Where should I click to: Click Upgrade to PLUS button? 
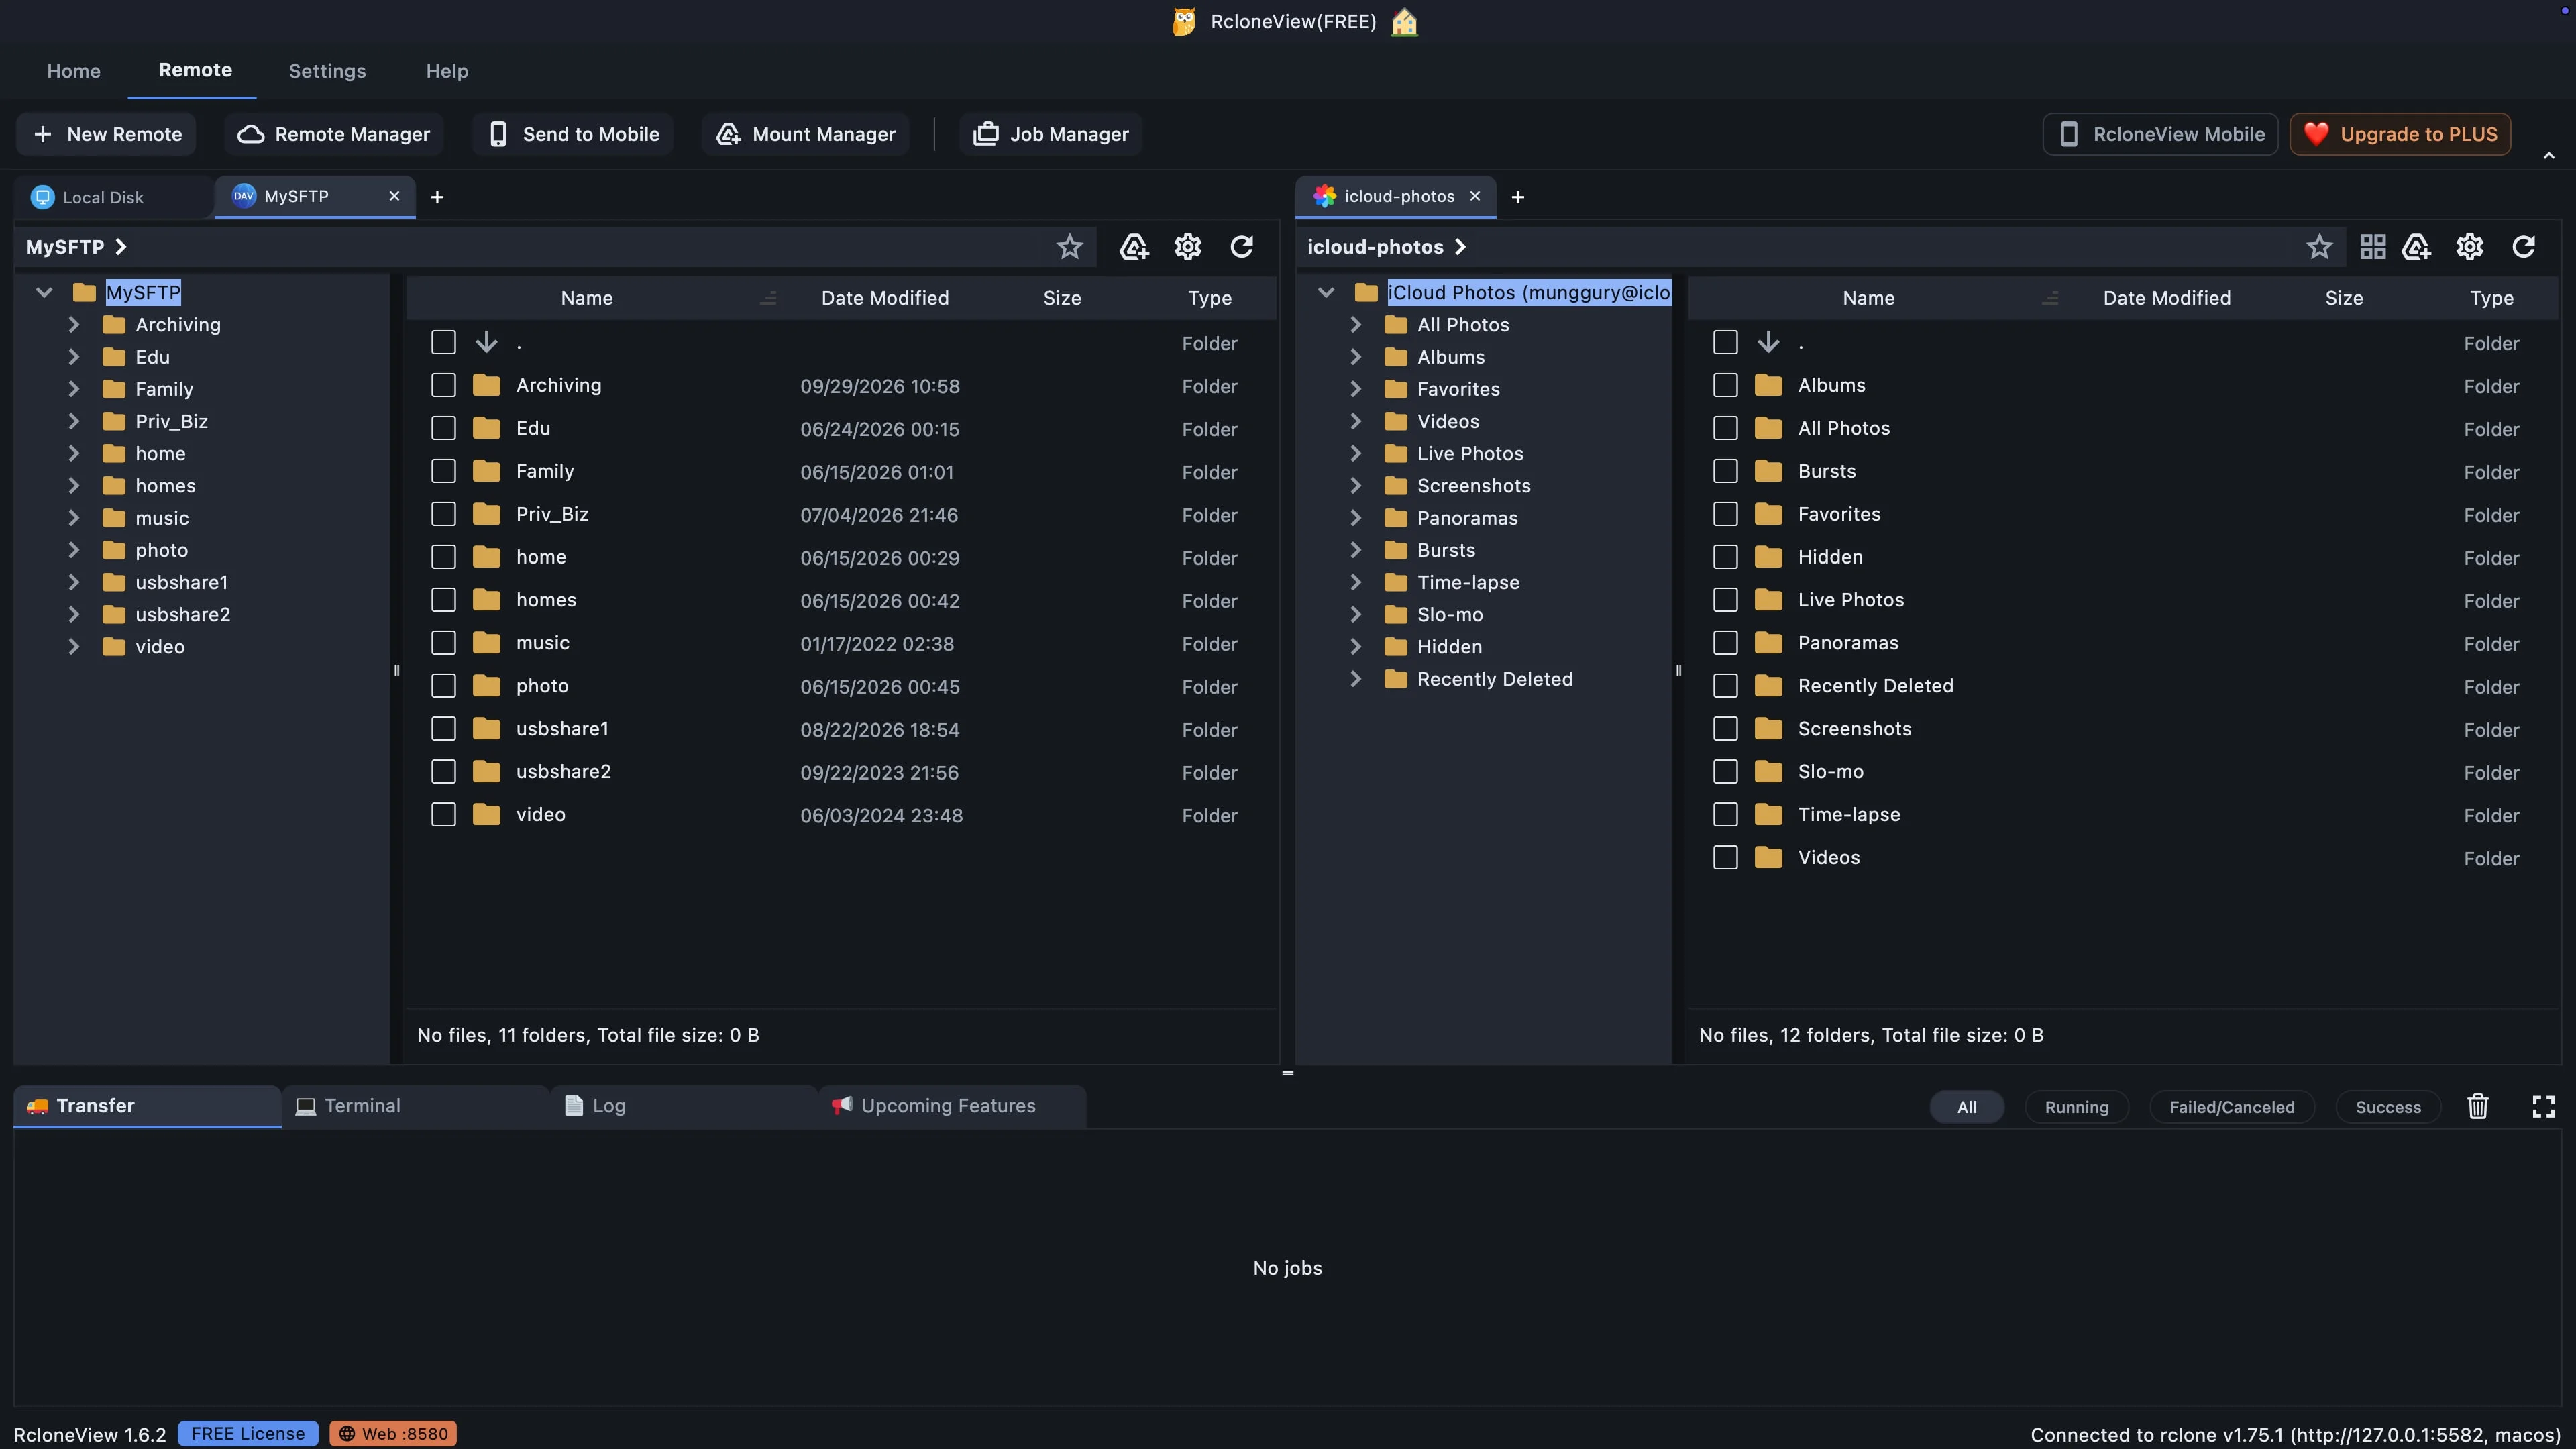(2400, 134)
